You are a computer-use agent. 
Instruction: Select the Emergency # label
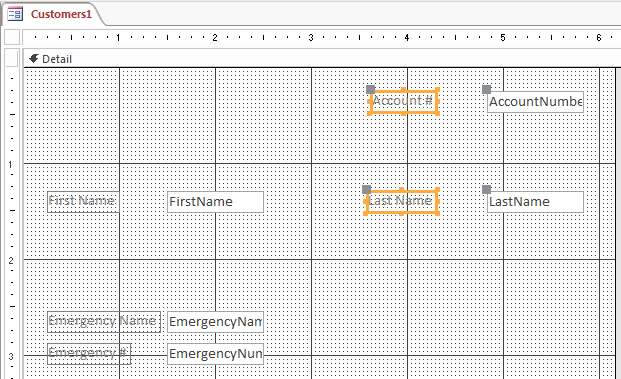[x=89, y=354]
